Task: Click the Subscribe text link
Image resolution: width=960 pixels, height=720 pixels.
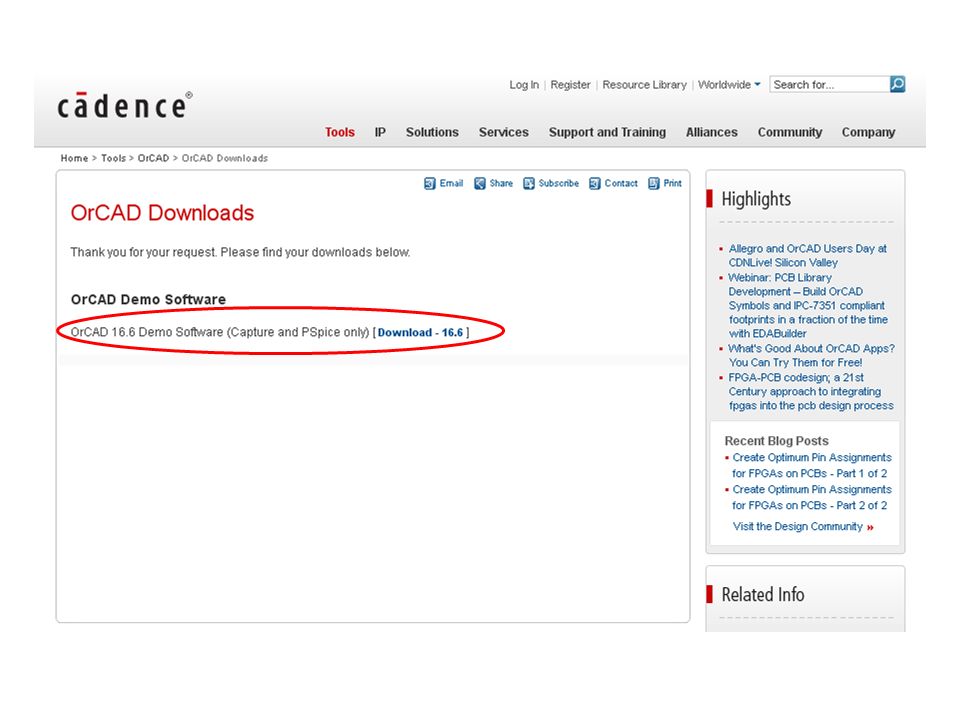Action: click(x=558, y=183)
